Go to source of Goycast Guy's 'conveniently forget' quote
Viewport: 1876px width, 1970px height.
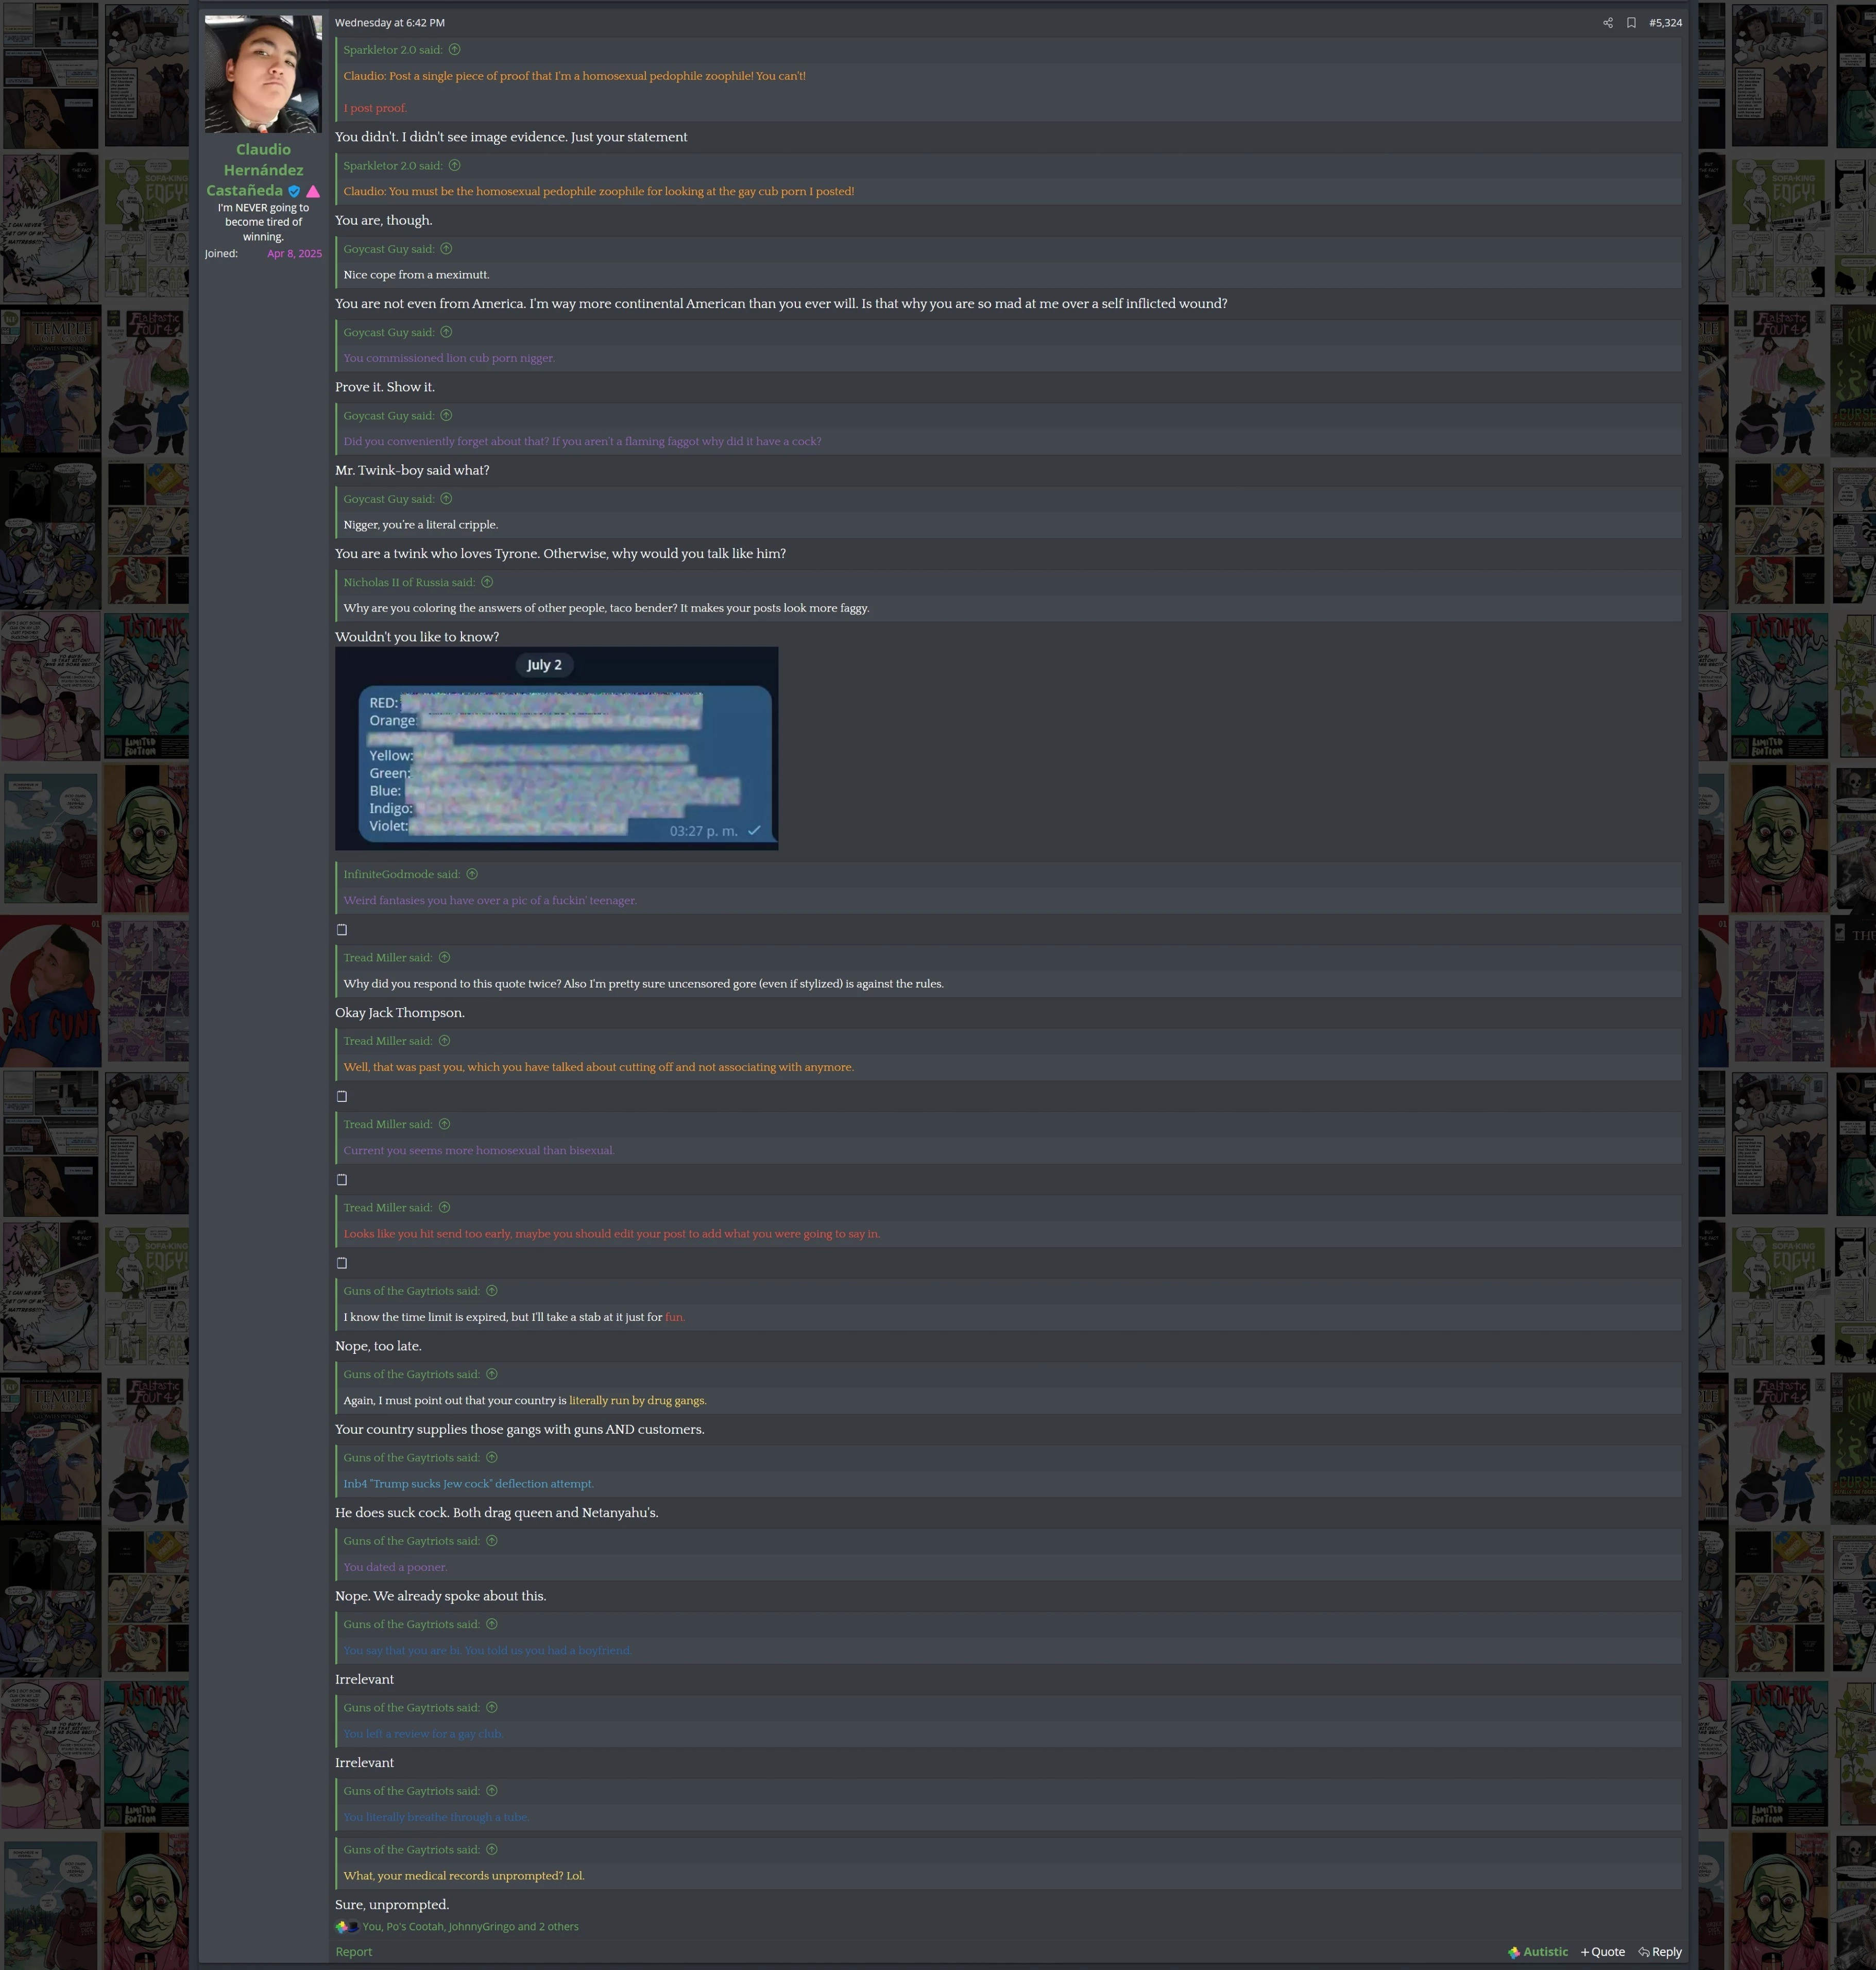pyautogui.click(x=447, y=415)
